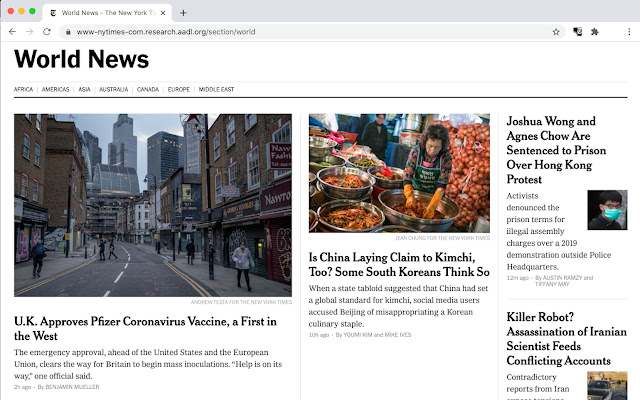Click the emergency approval summary paragraph
This screenshot has width=640, height=400.
(148, 364)
